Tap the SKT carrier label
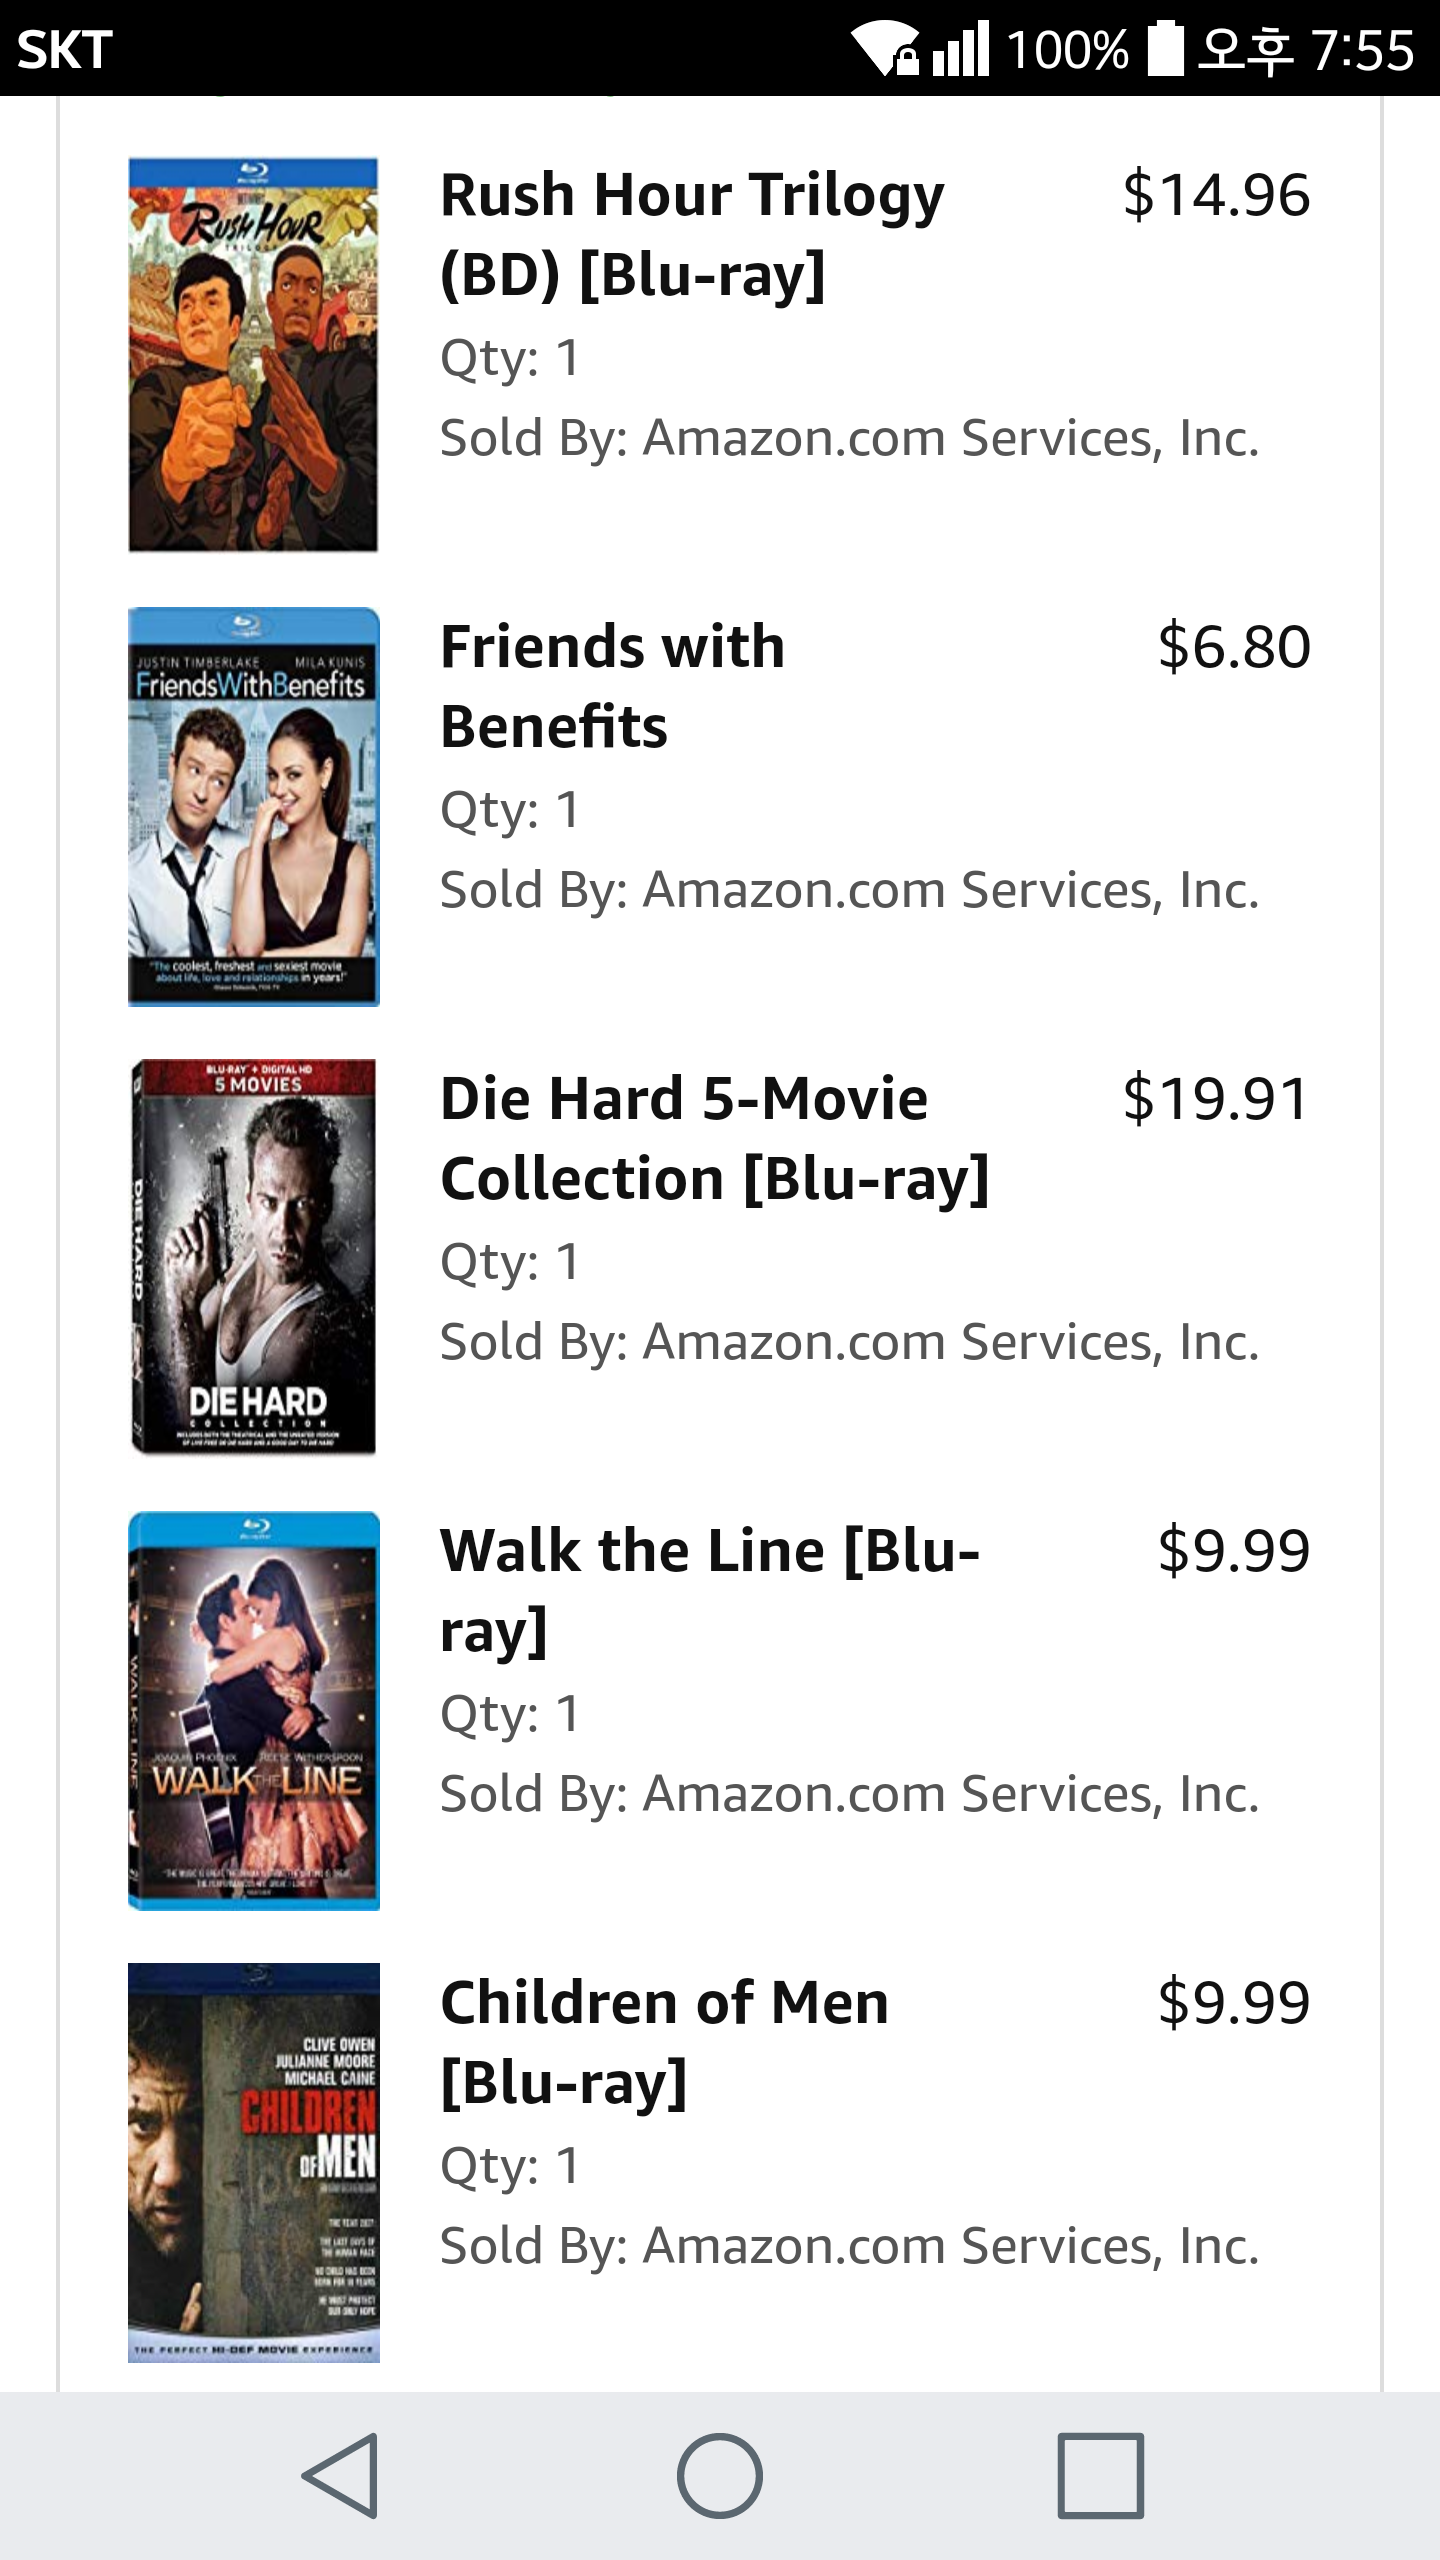This screenshot has width=1440, height=2560. pos(65,48)
